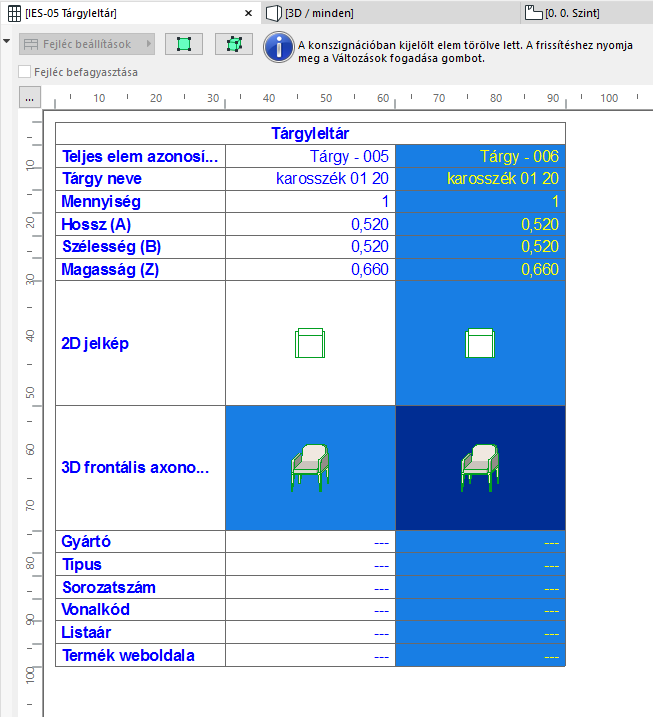Select the Mennyiség header cell
Image resolution: width=653 pixels, height=717 pixels.
pyautogui.click(x=140, y=202)
